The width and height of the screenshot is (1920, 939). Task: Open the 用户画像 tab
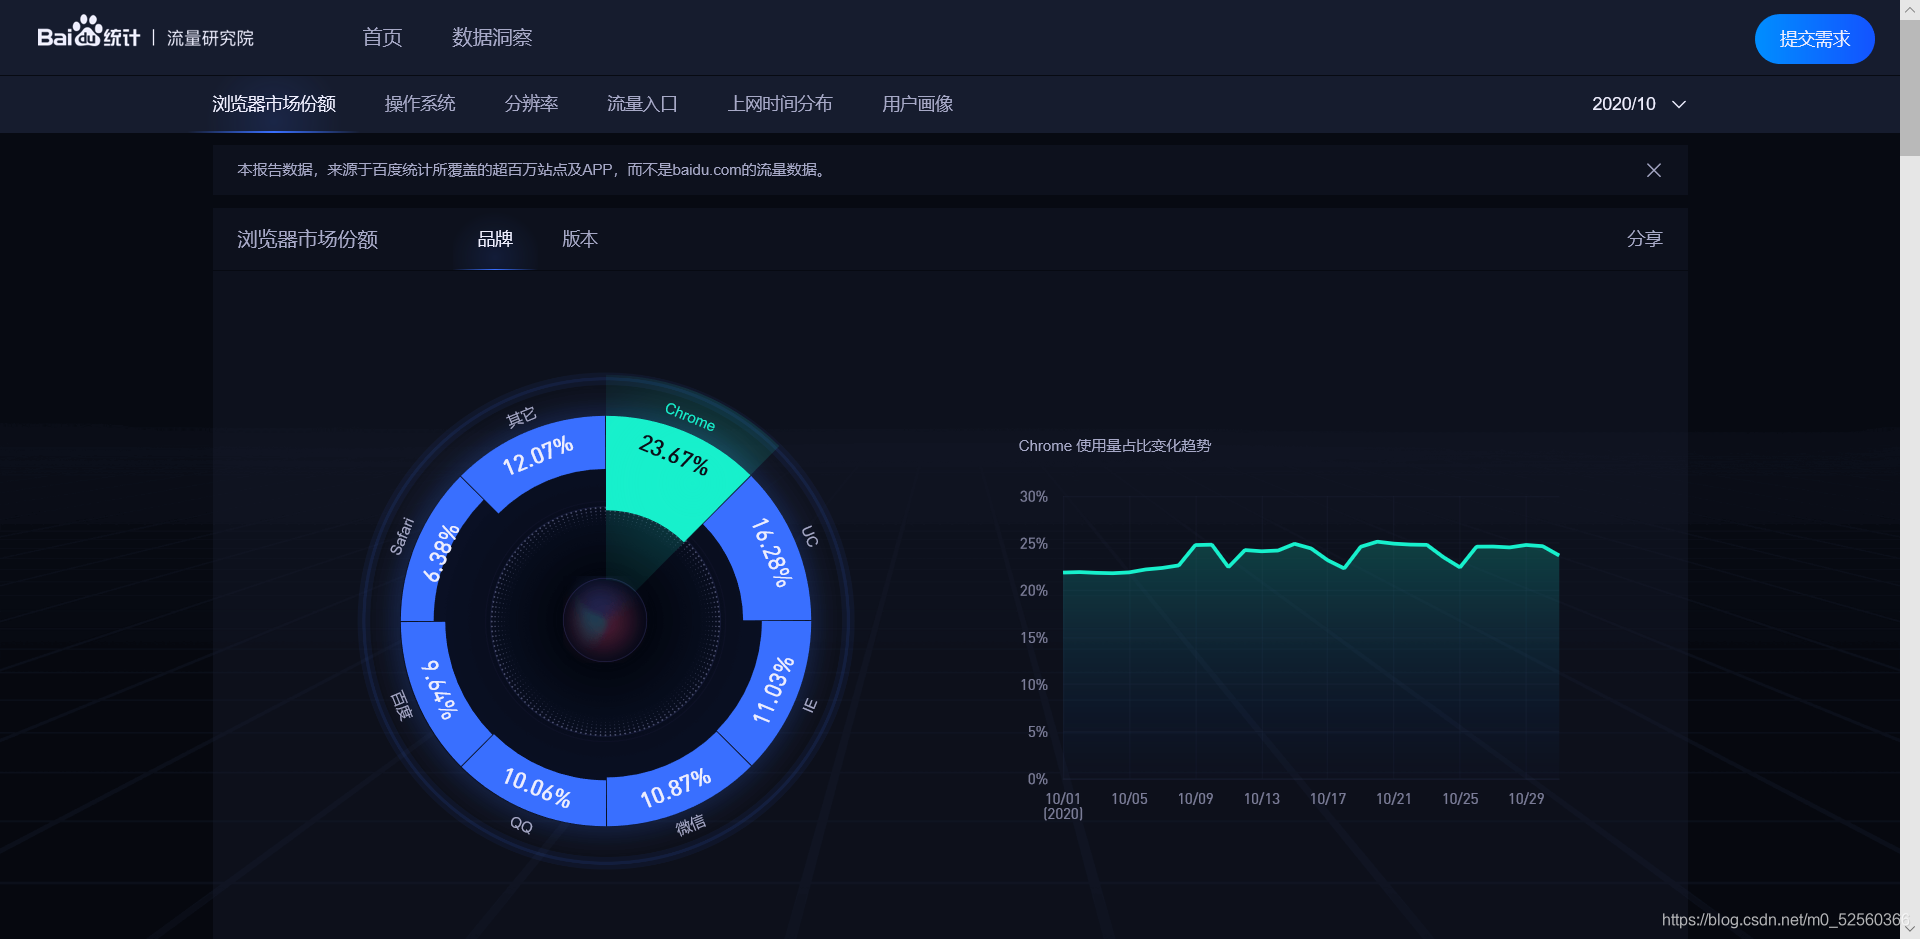917,104
